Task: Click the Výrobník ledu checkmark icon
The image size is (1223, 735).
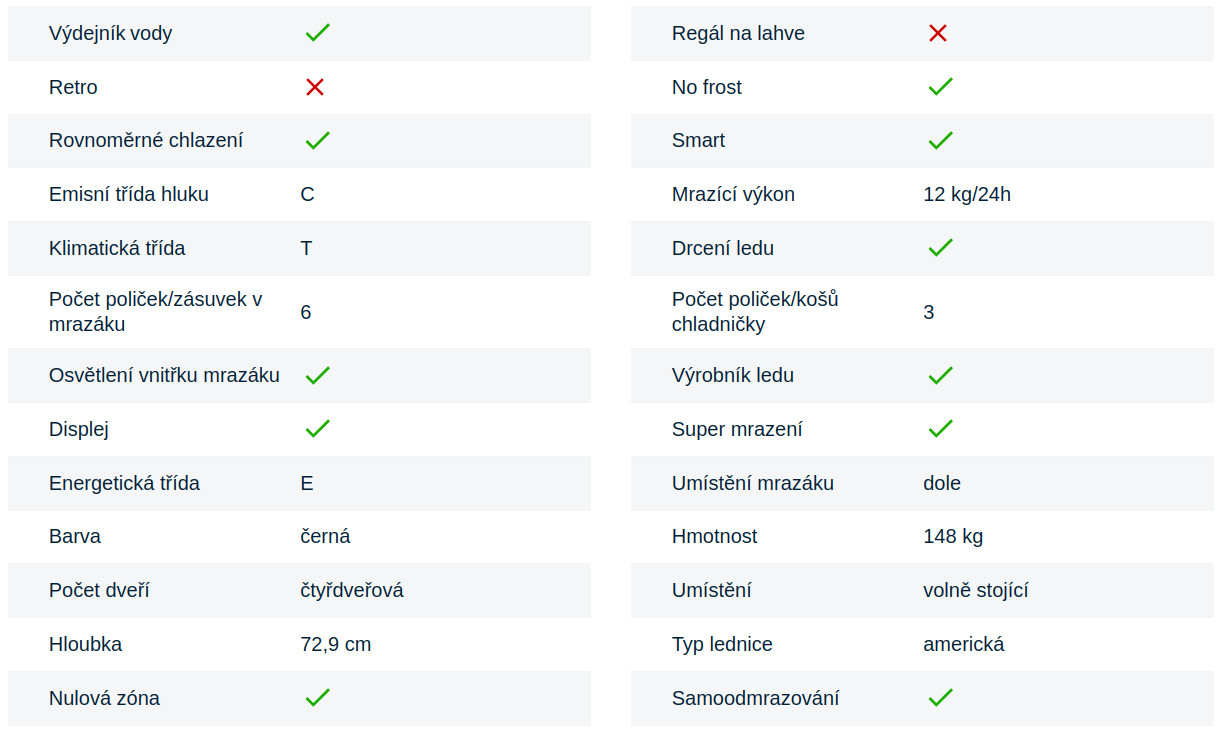Action: (x=940, y=376)
